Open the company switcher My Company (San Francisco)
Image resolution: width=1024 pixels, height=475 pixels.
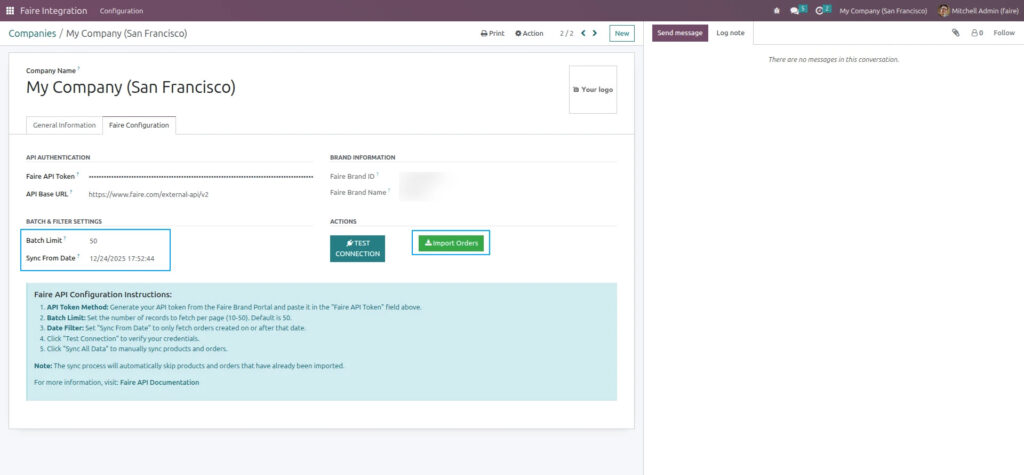879,10
